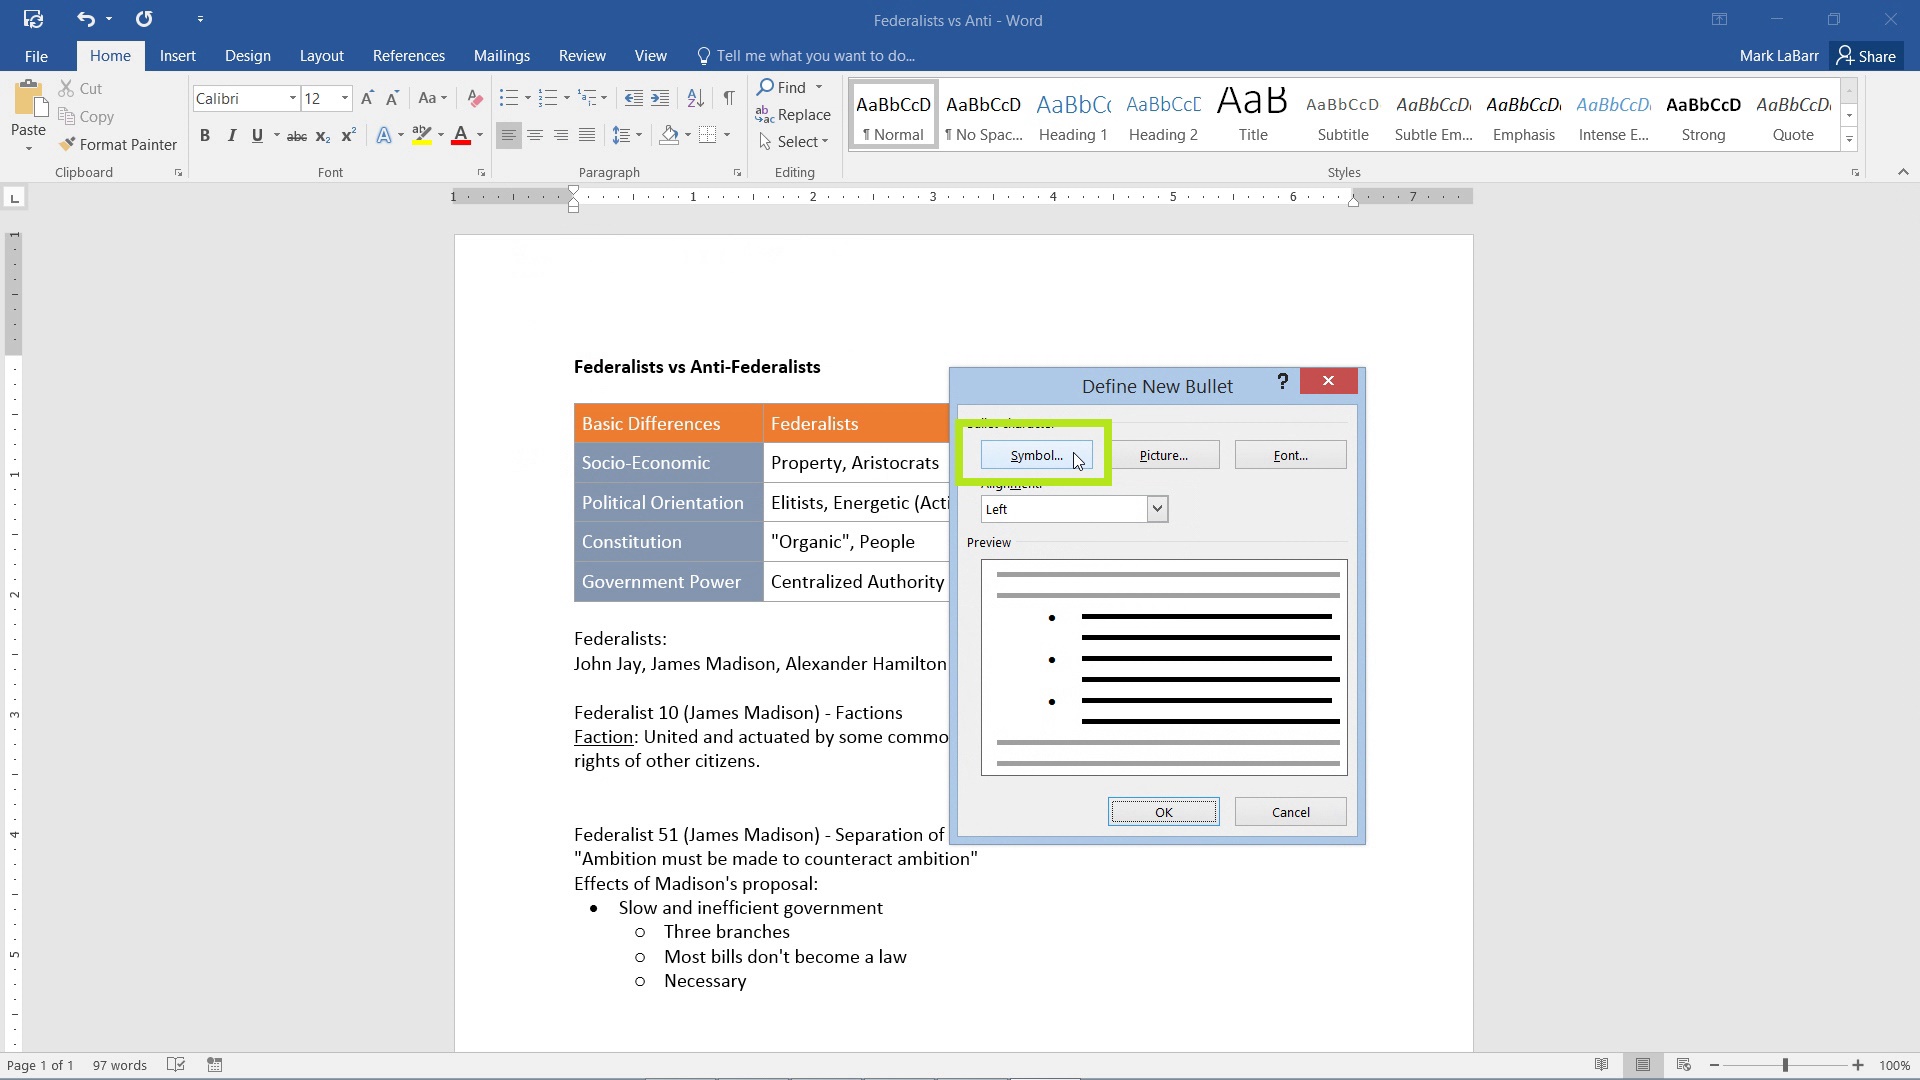Apply yellow text highlight color
The image size is (1920, 1080).
tap(421, 135)
